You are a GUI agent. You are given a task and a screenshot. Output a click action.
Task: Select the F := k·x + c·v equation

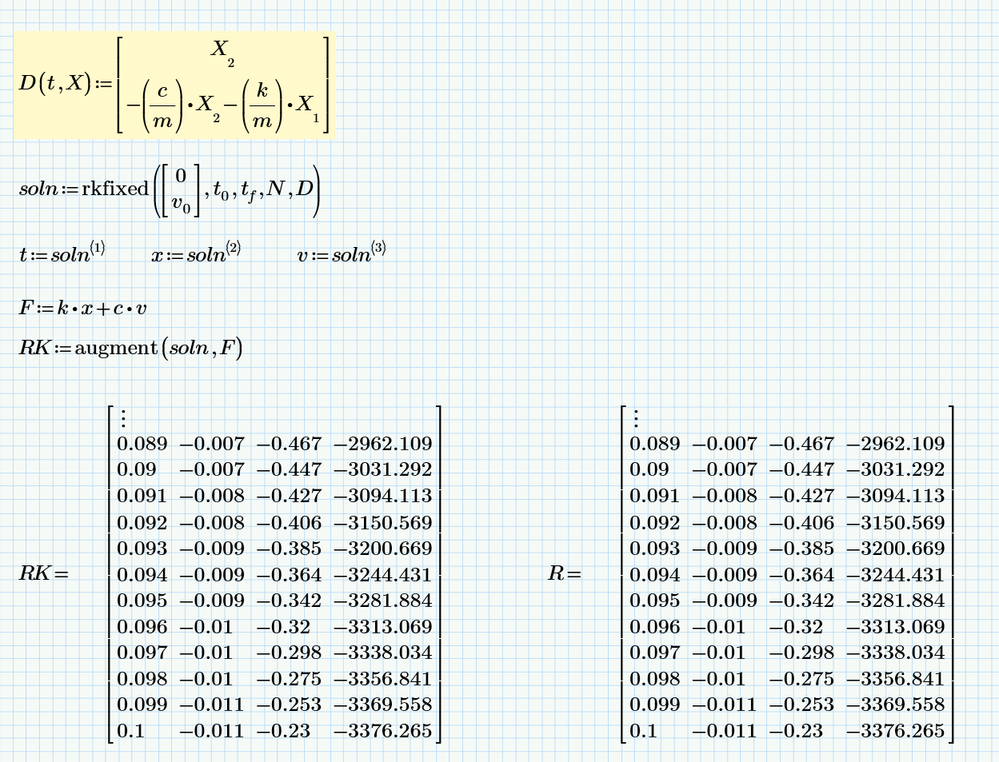(x=83, y=308)
